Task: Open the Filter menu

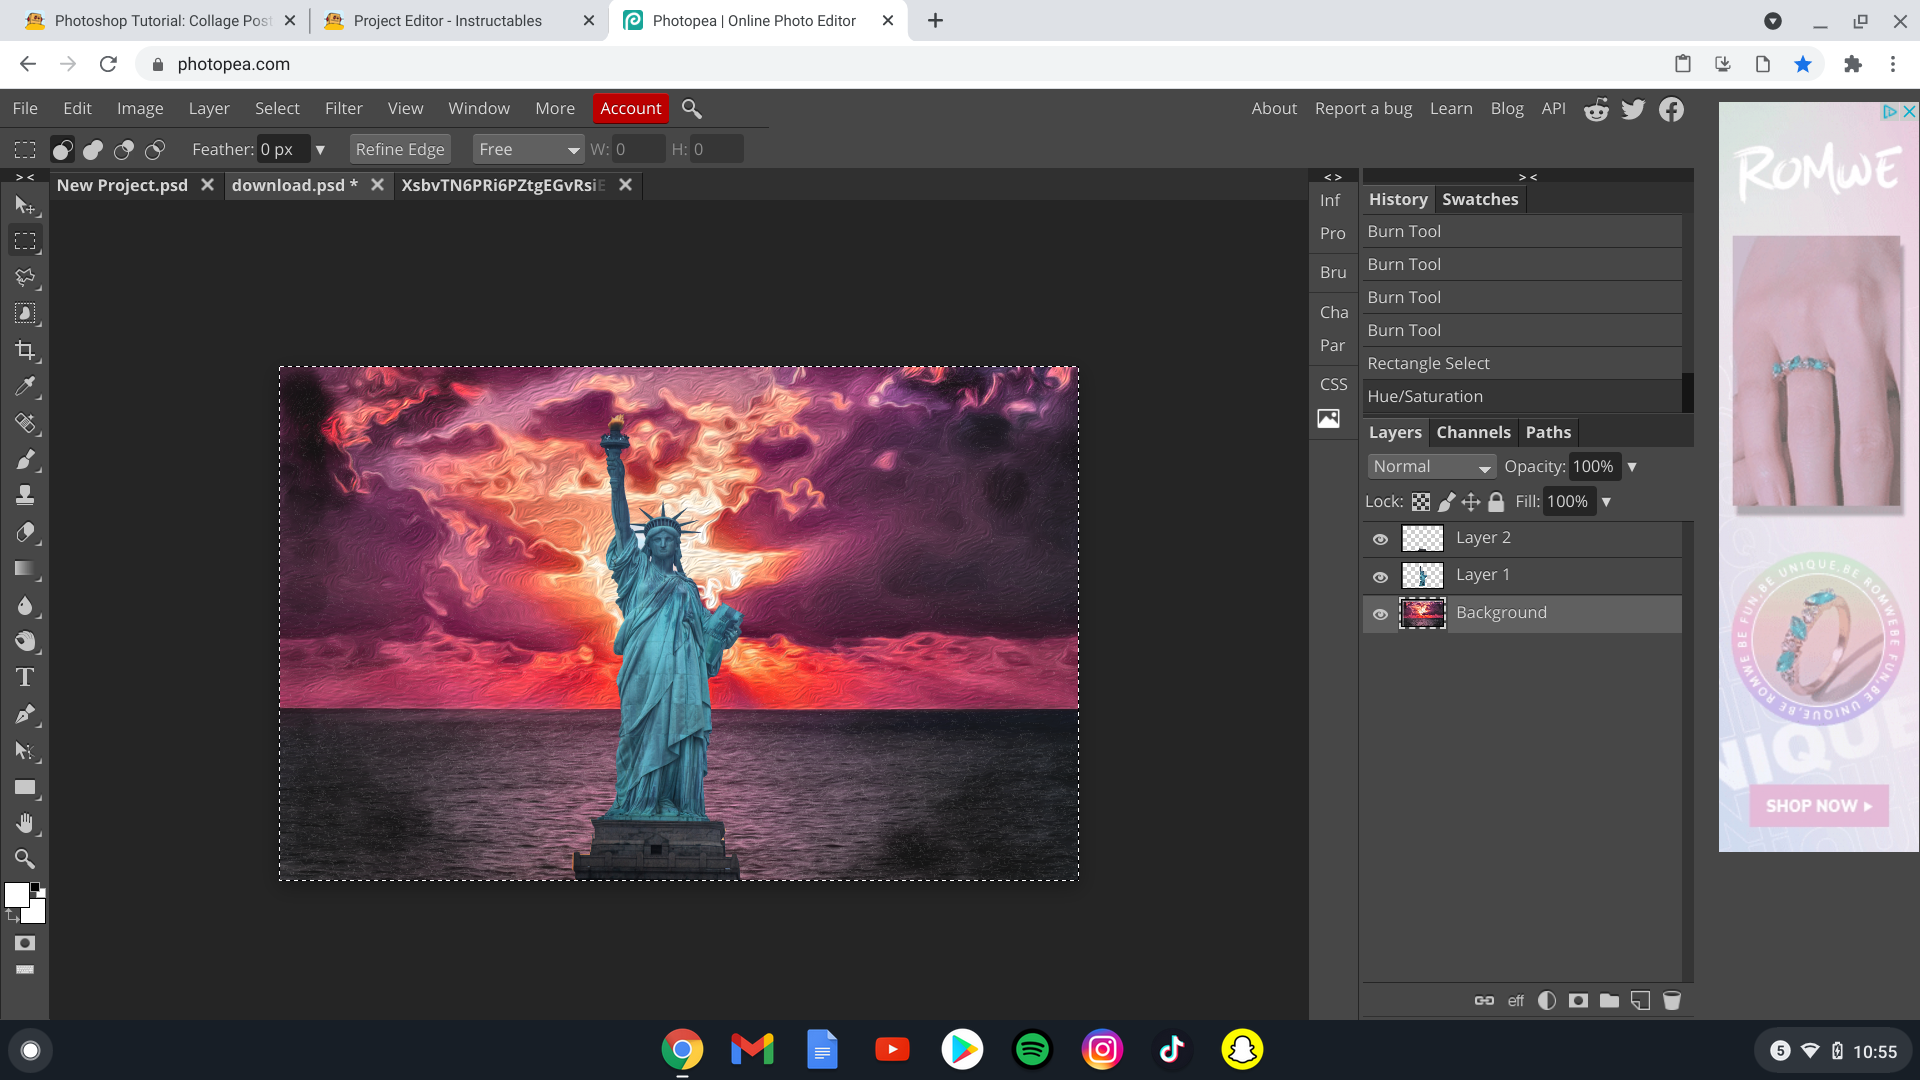Action: click(x=343, y=108)
